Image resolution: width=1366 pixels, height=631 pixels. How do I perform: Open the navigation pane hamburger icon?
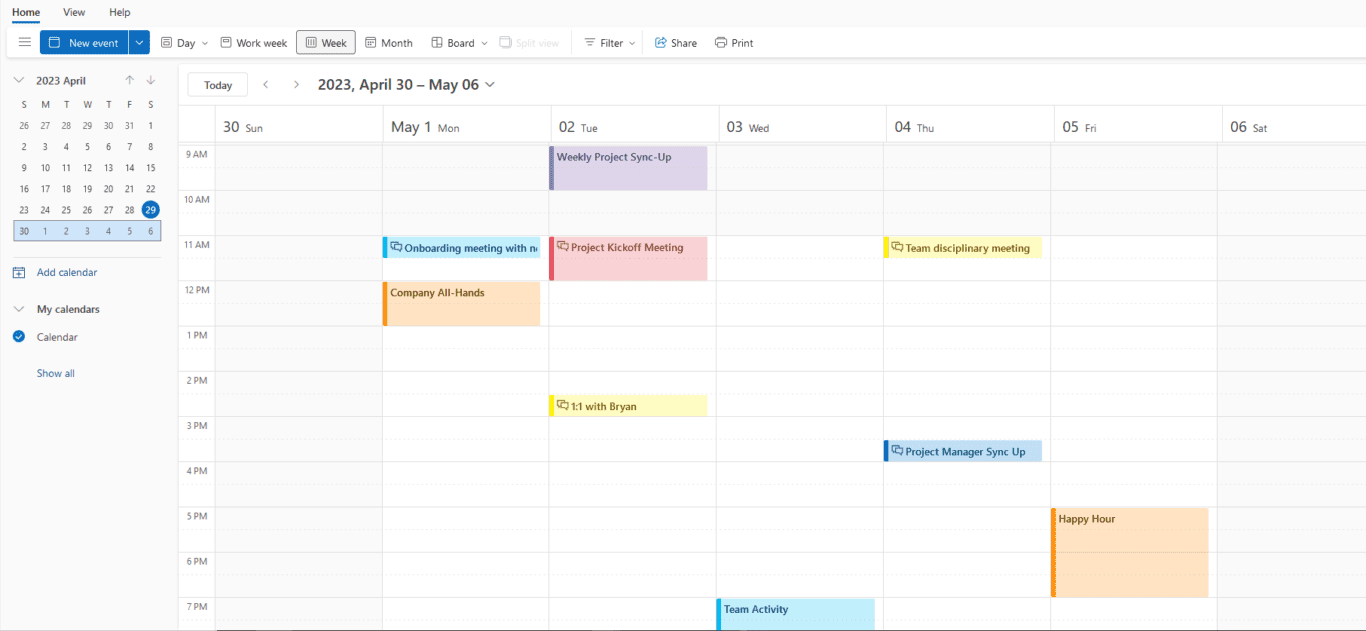coord(24,42)
